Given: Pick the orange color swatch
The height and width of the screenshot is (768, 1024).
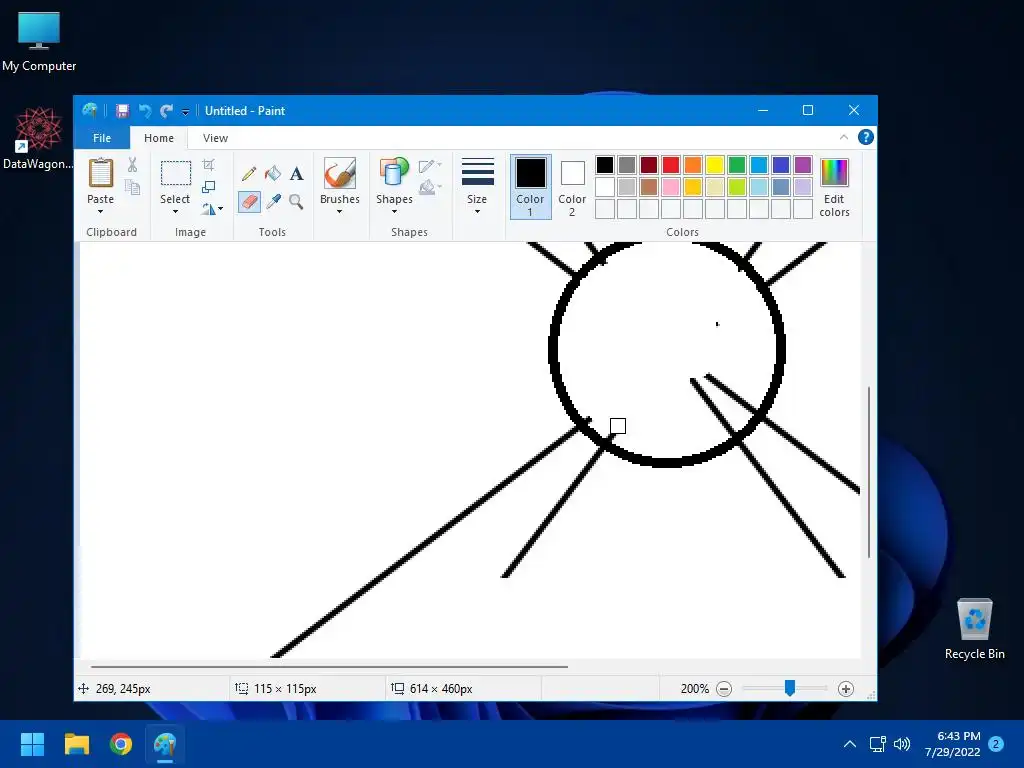Looking at the screenshot, I should click(x=693, y=165).
